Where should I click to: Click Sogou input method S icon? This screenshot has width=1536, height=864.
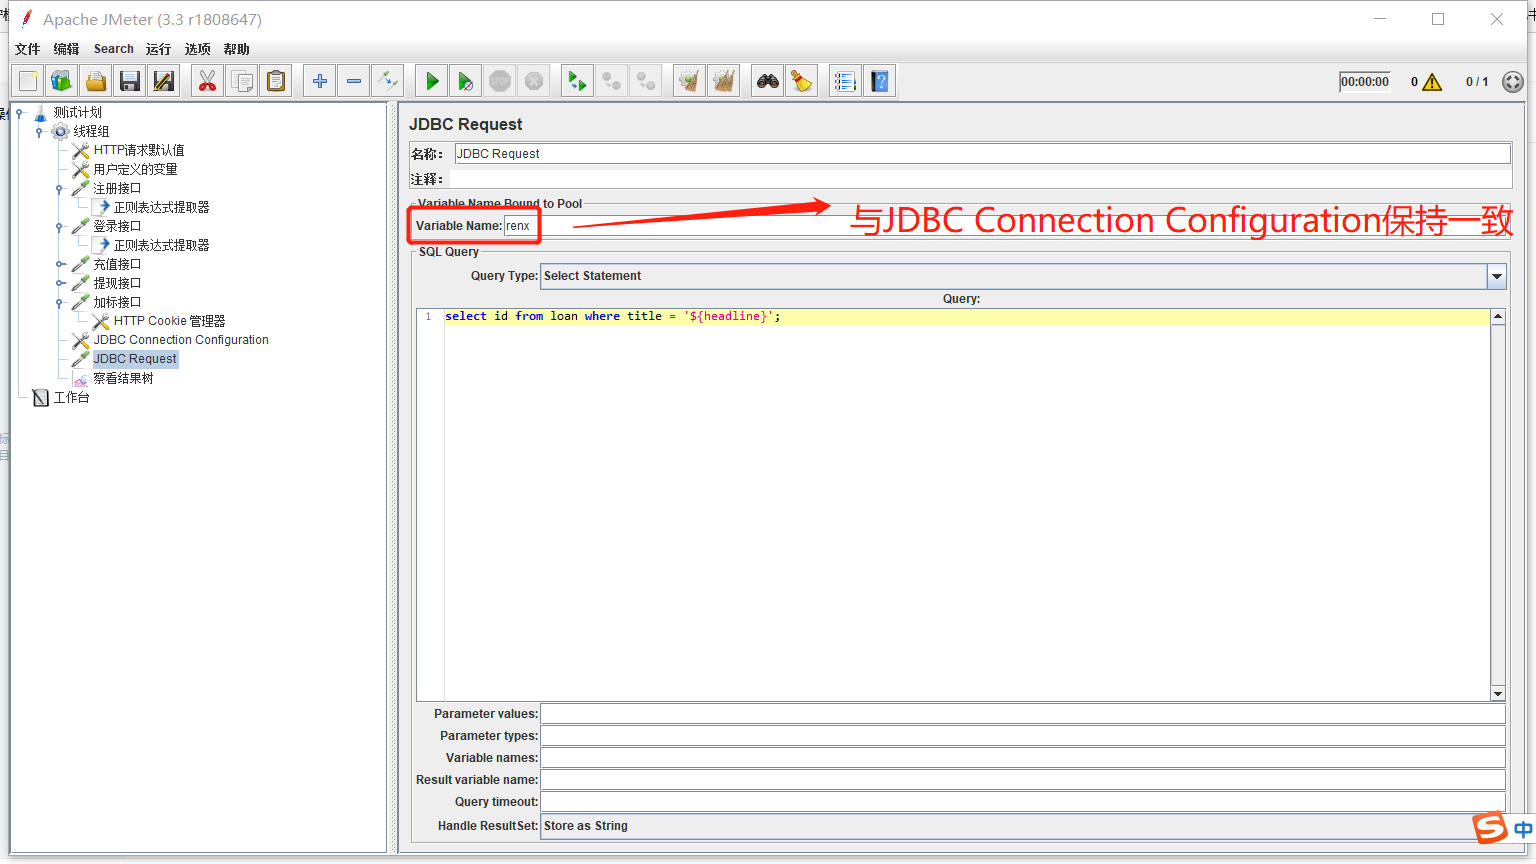point(1490,828)
